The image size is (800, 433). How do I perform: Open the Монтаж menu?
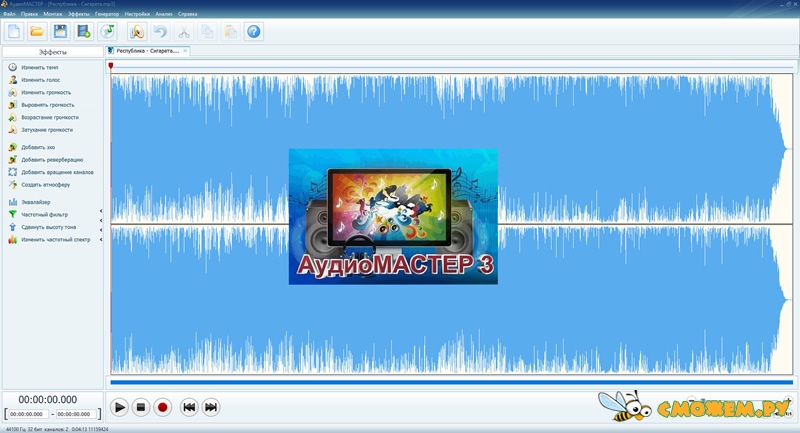pyautogui.click(x=53, y=14)
